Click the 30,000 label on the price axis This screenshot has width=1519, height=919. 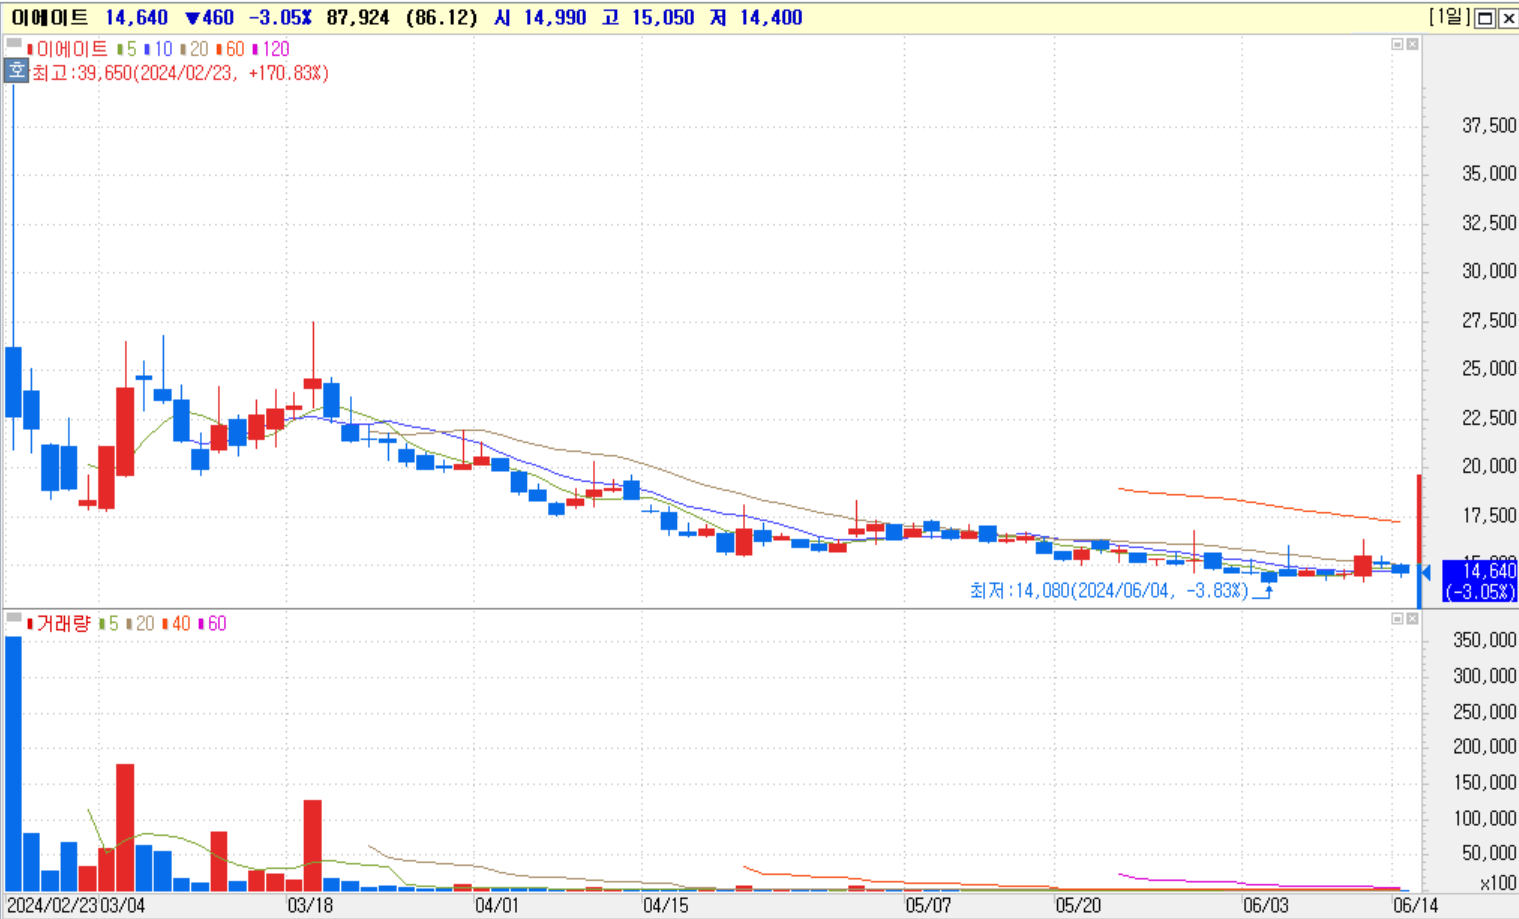click(1489, 271)
